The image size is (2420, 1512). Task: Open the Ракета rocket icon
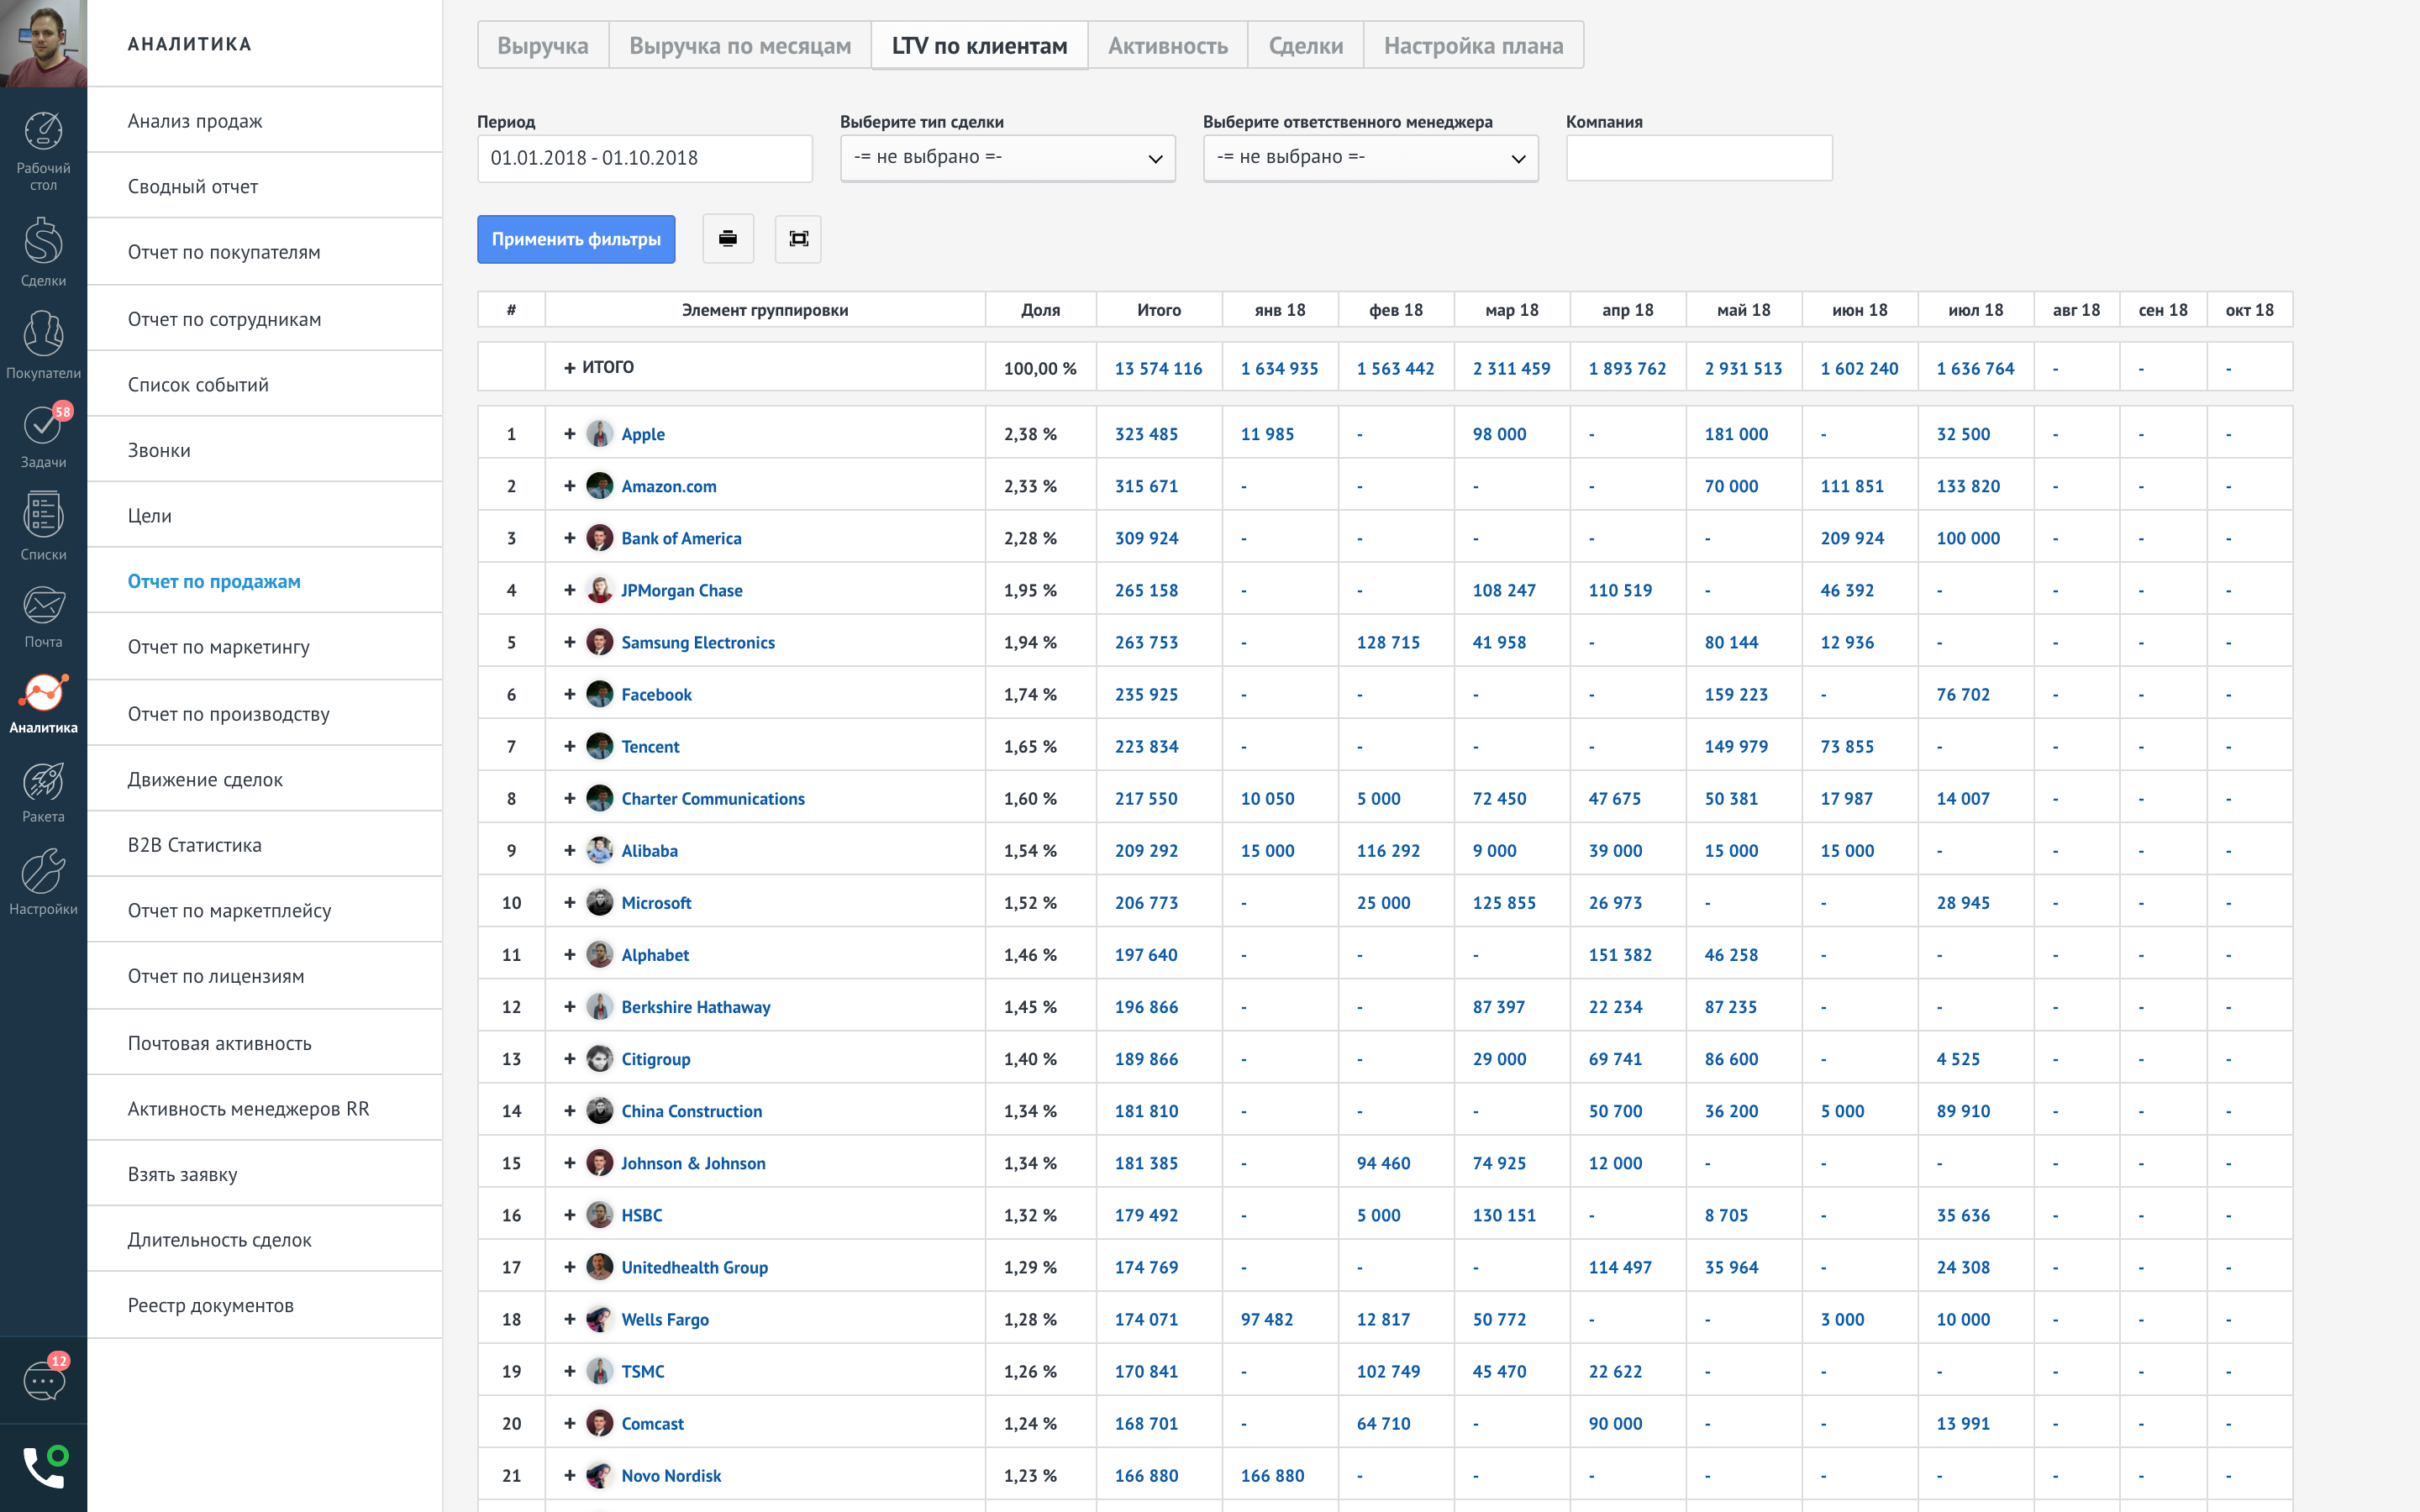pos(43,781)
